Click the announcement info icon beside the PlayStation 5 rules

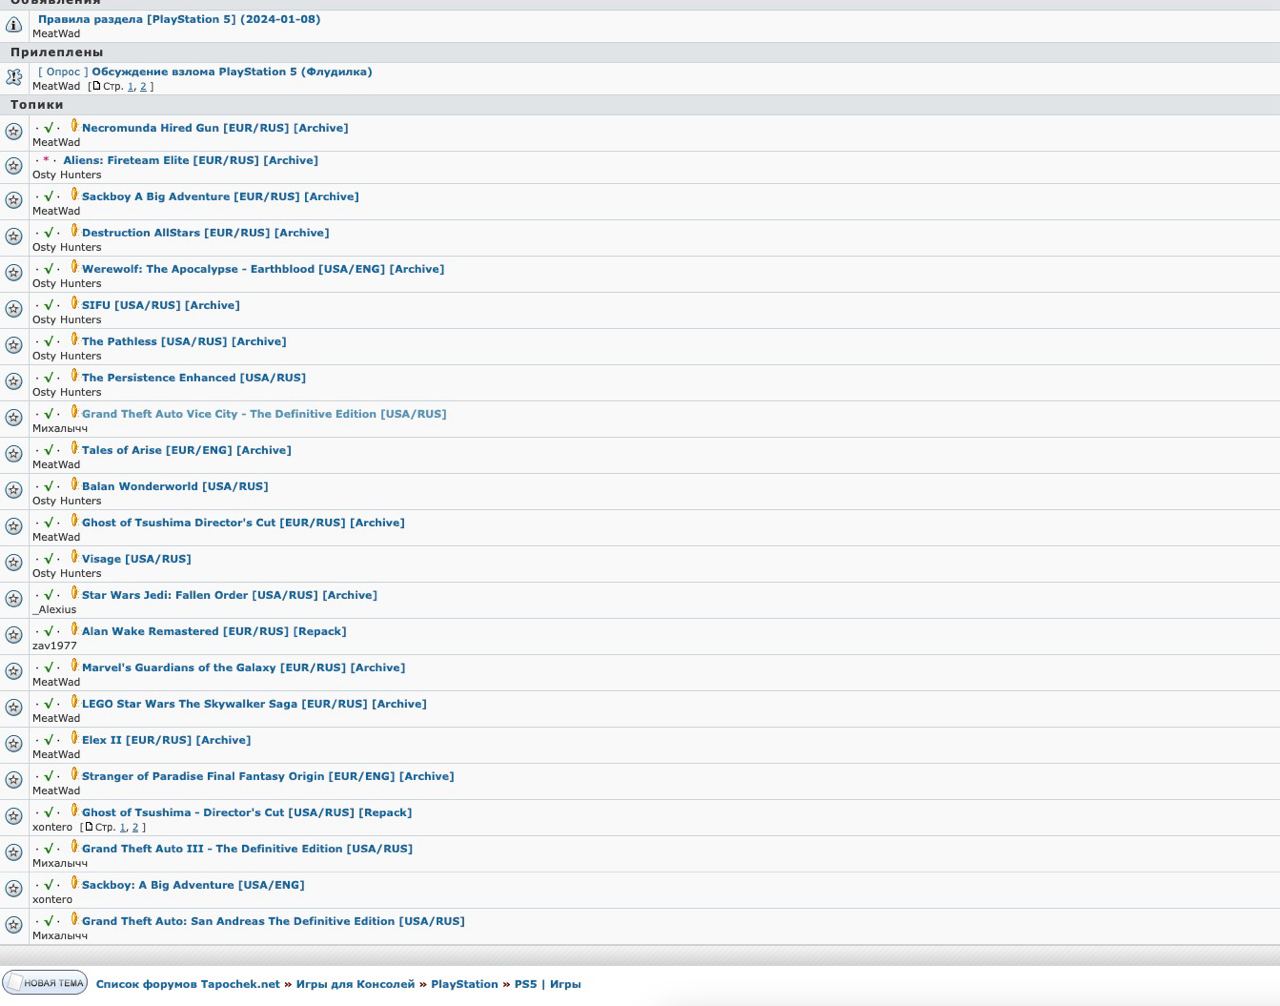click(x=14, y=25)
